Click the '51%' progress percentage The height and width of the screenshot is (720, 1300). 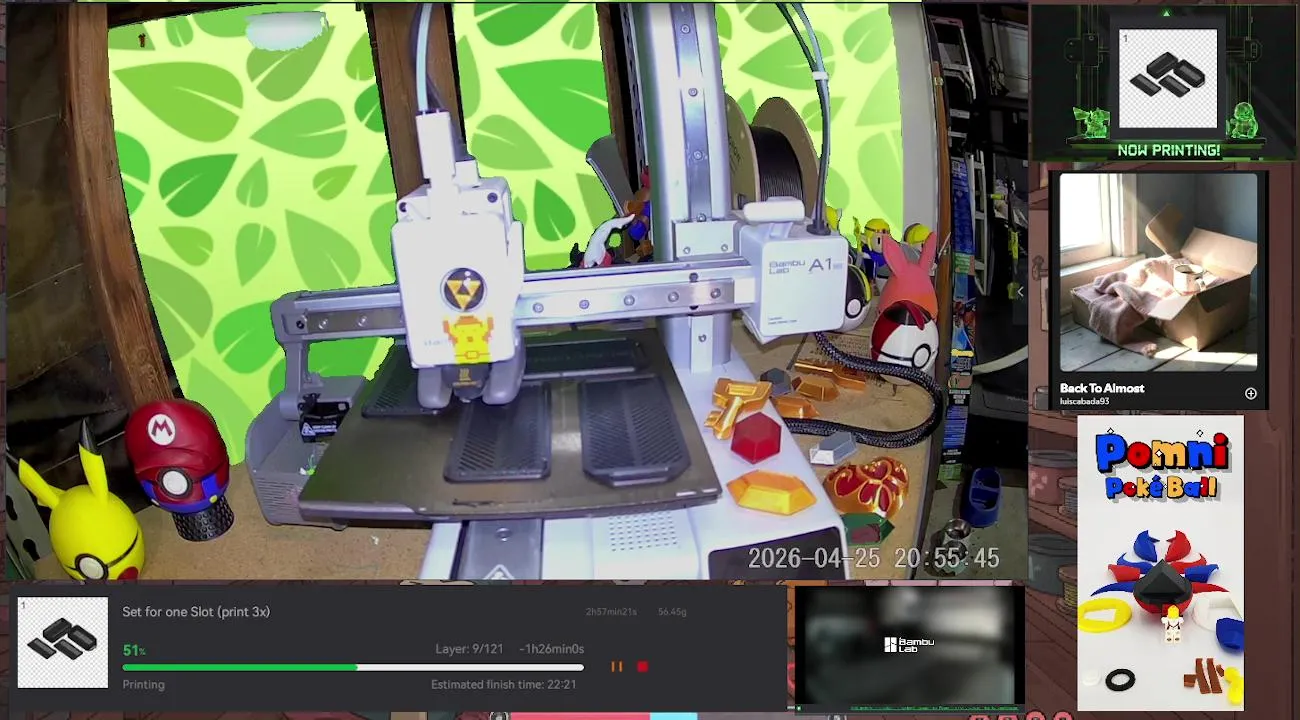134,650
